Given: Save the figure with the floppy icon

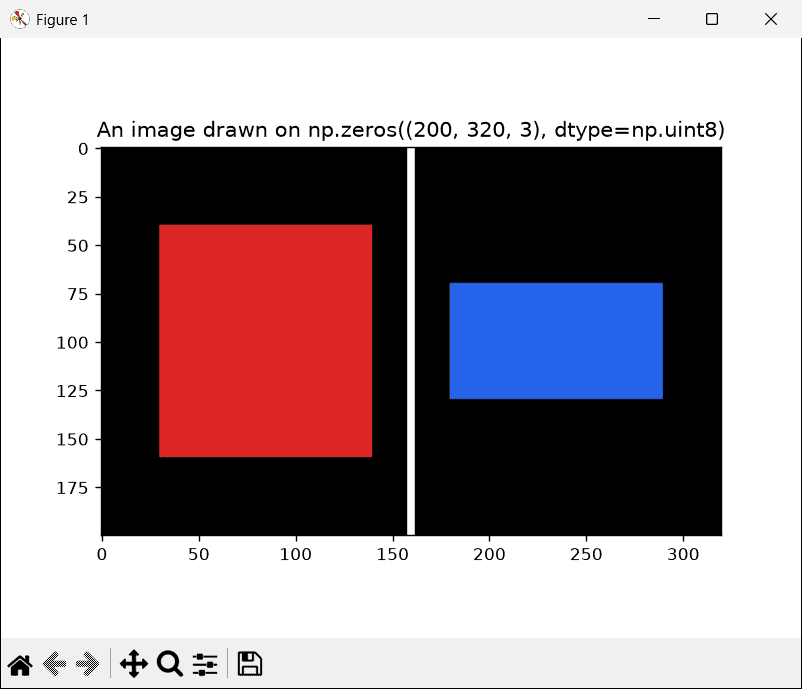Looking at the screenshot, I should coord(250,664).
